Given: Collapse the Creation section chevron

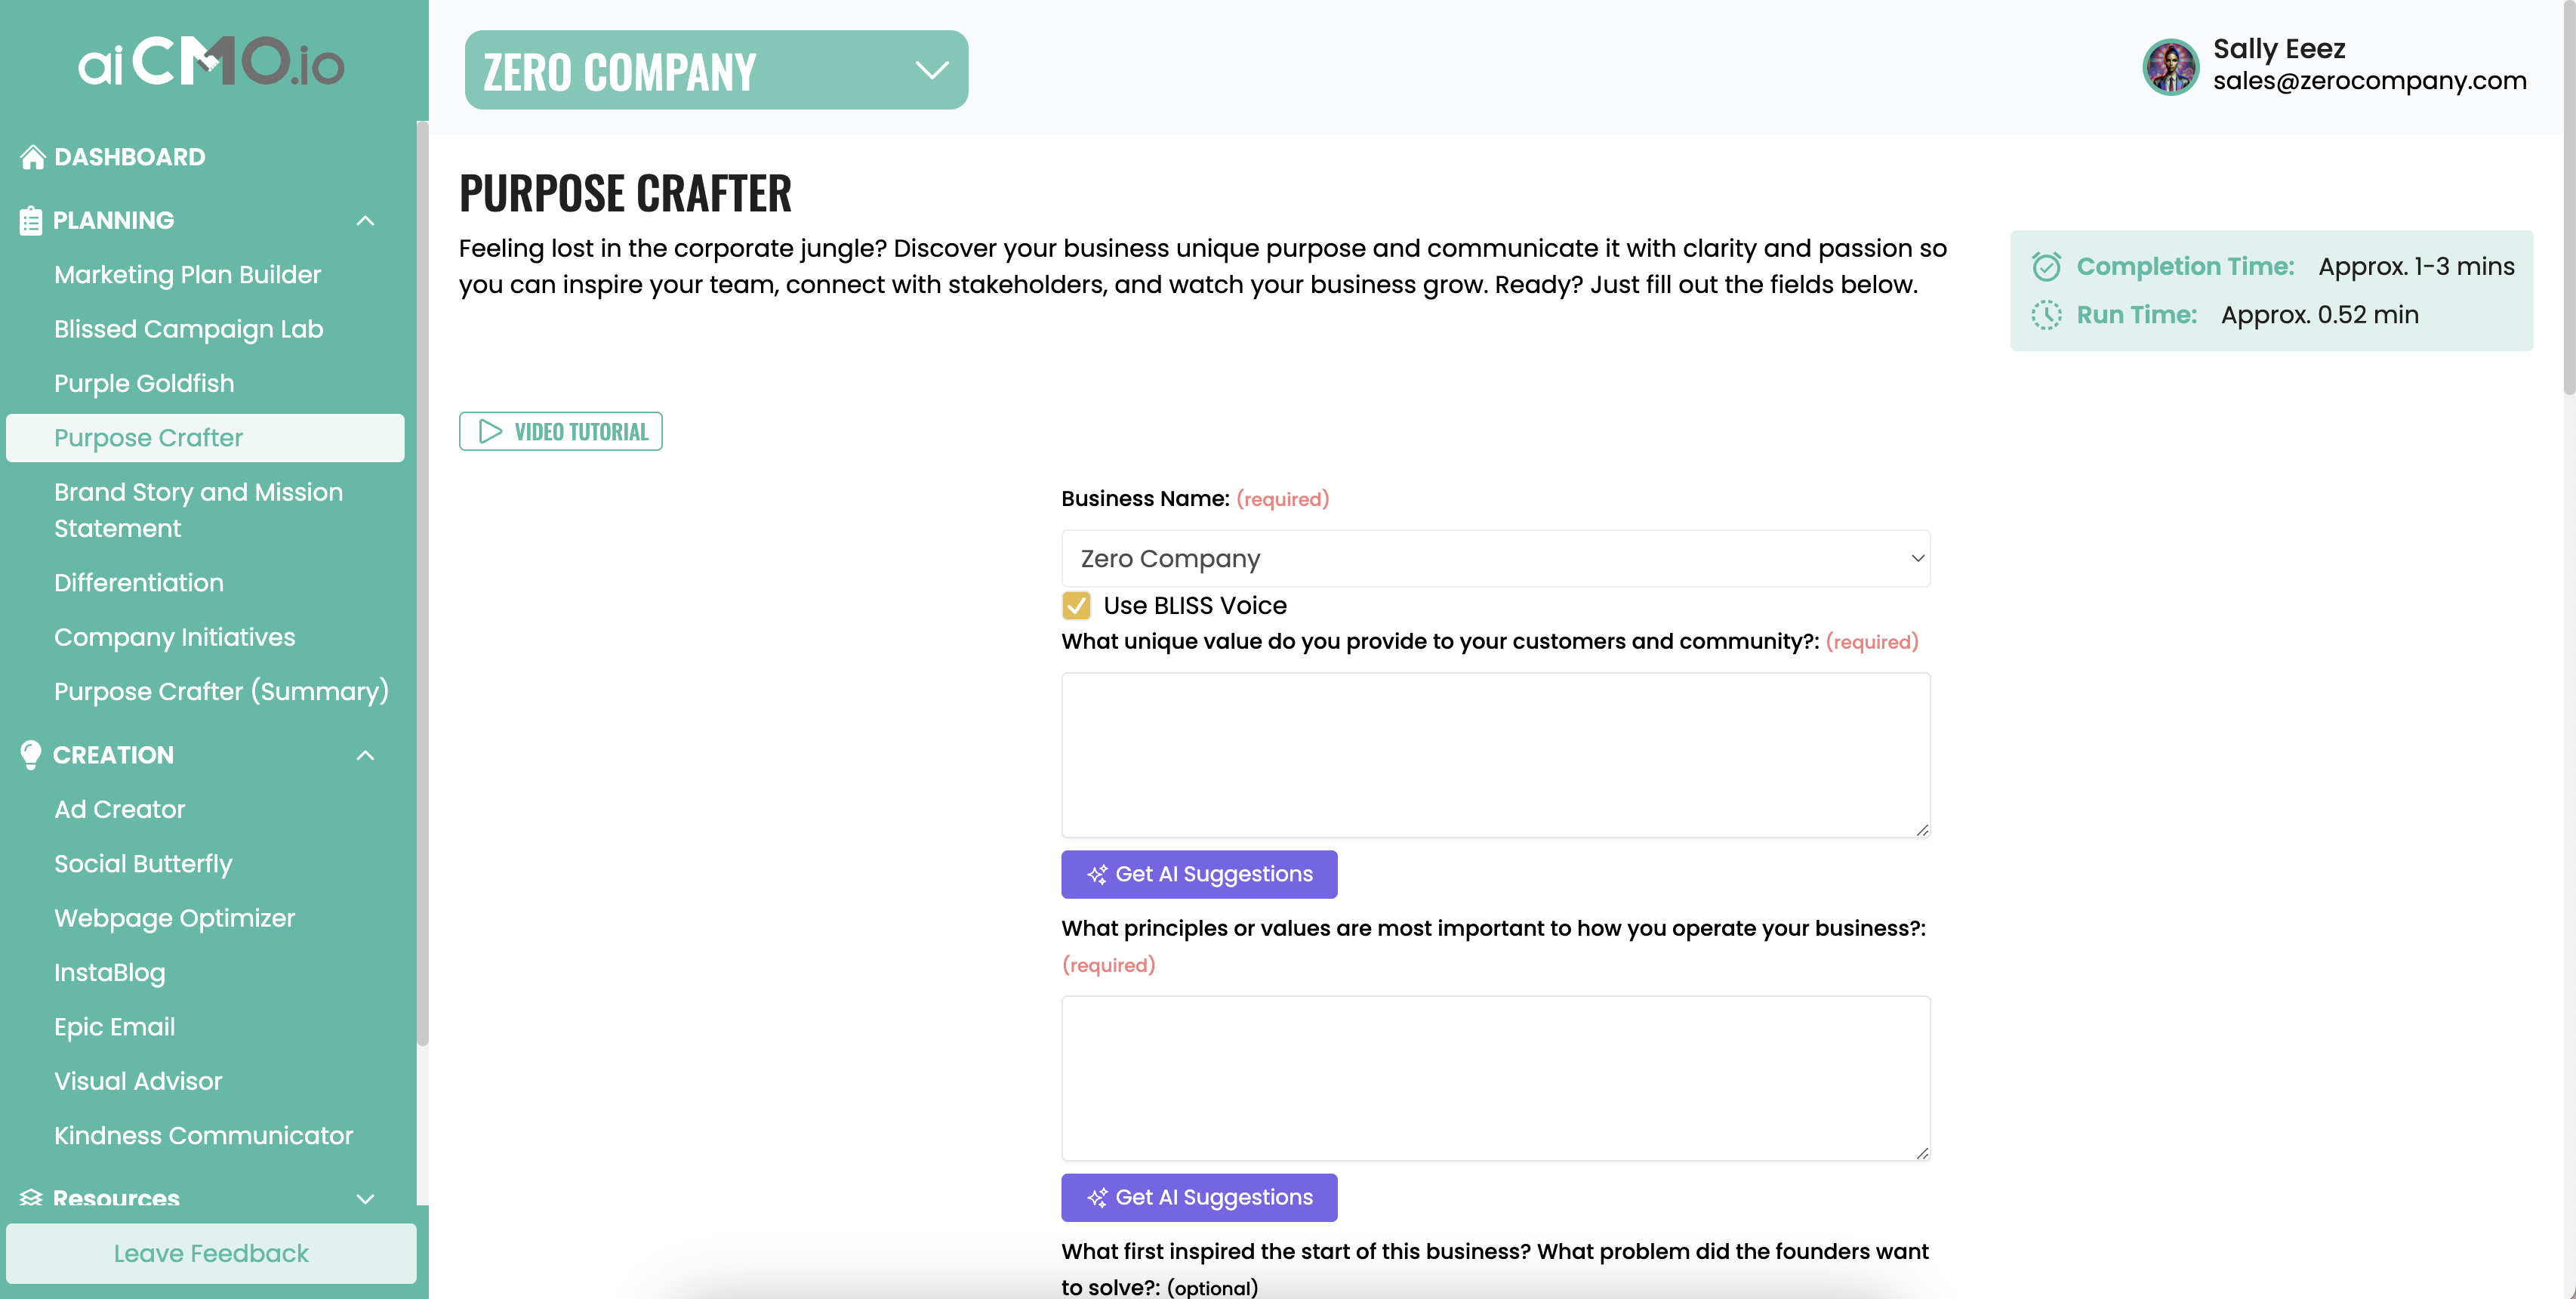Looking at the screenshot, I should click(366, 755).
